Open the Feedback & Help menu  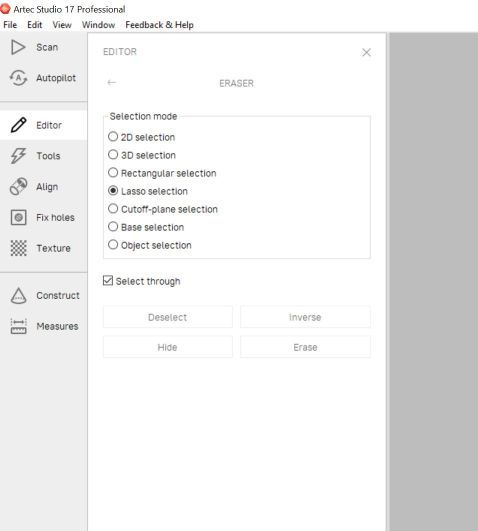159,25
